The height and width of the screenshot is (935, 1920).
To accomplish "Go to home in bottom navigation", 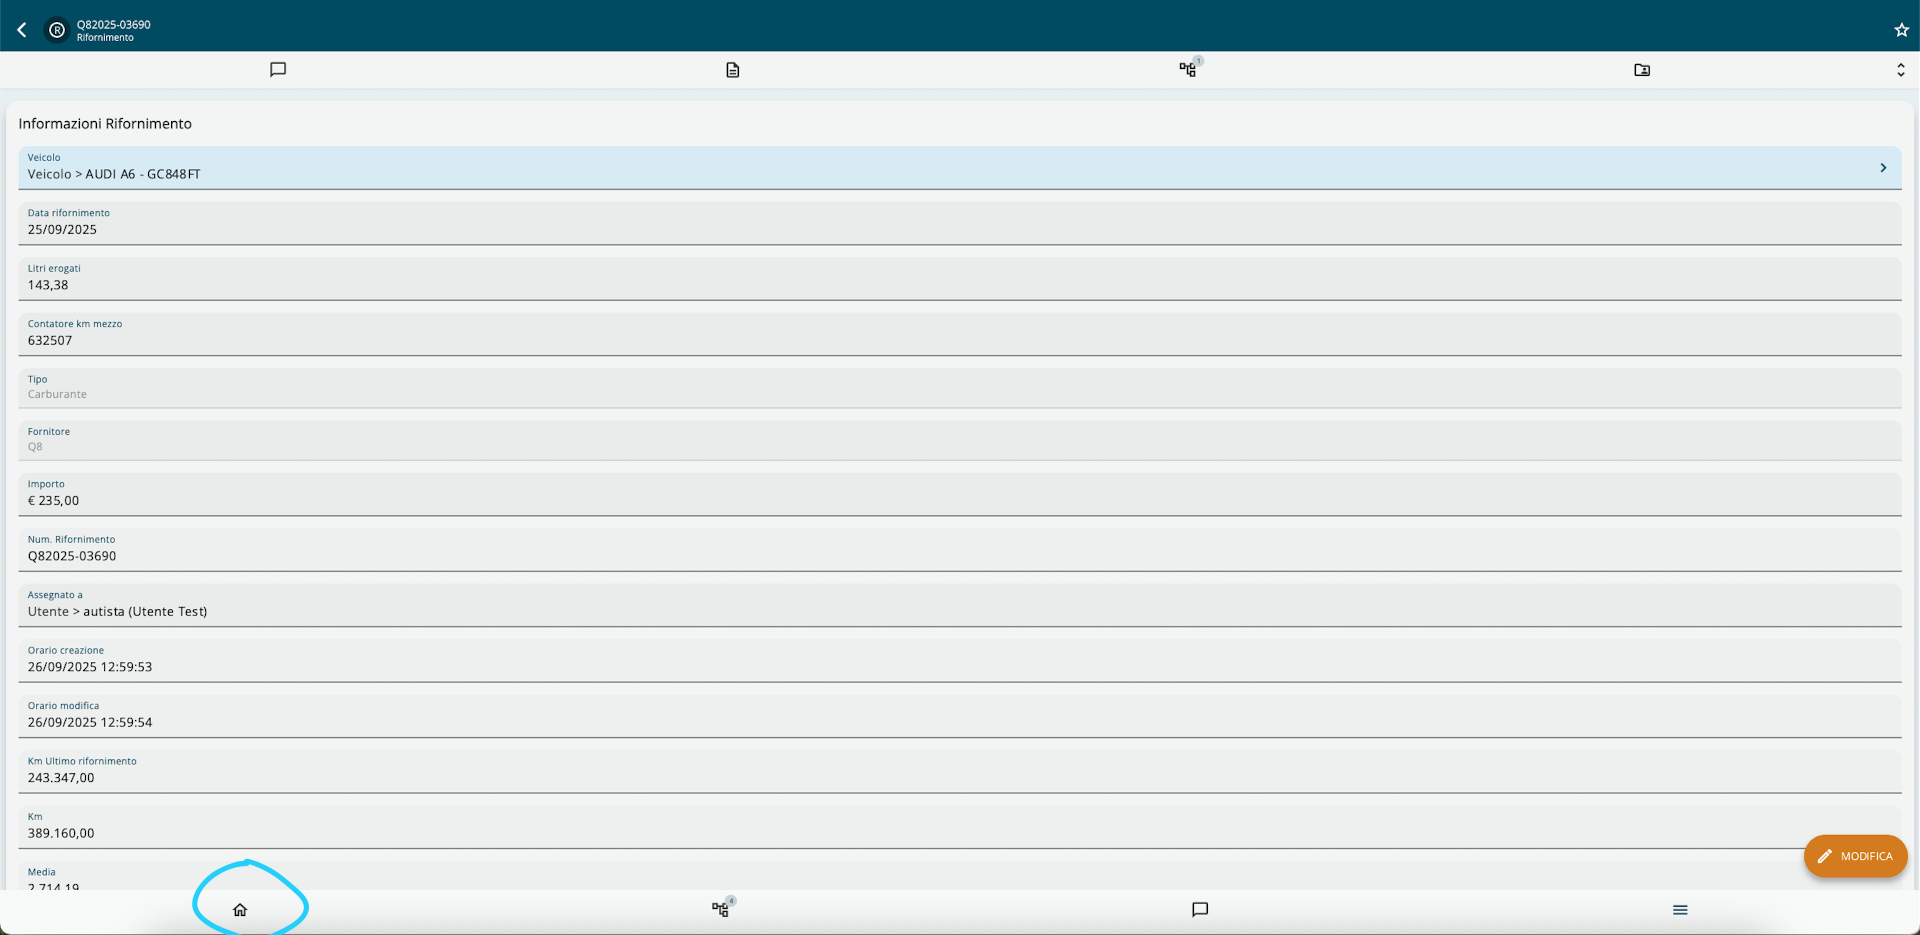I will (x=240, y=910).
